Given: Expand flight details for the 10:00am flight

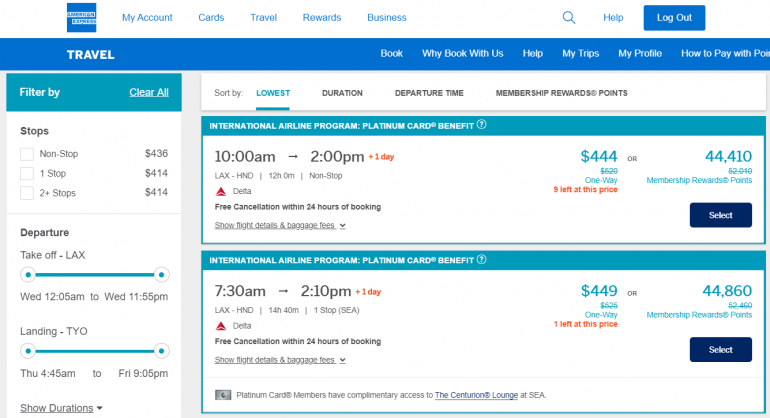Looking at the screenshot, I should click(x=280, y=225).
